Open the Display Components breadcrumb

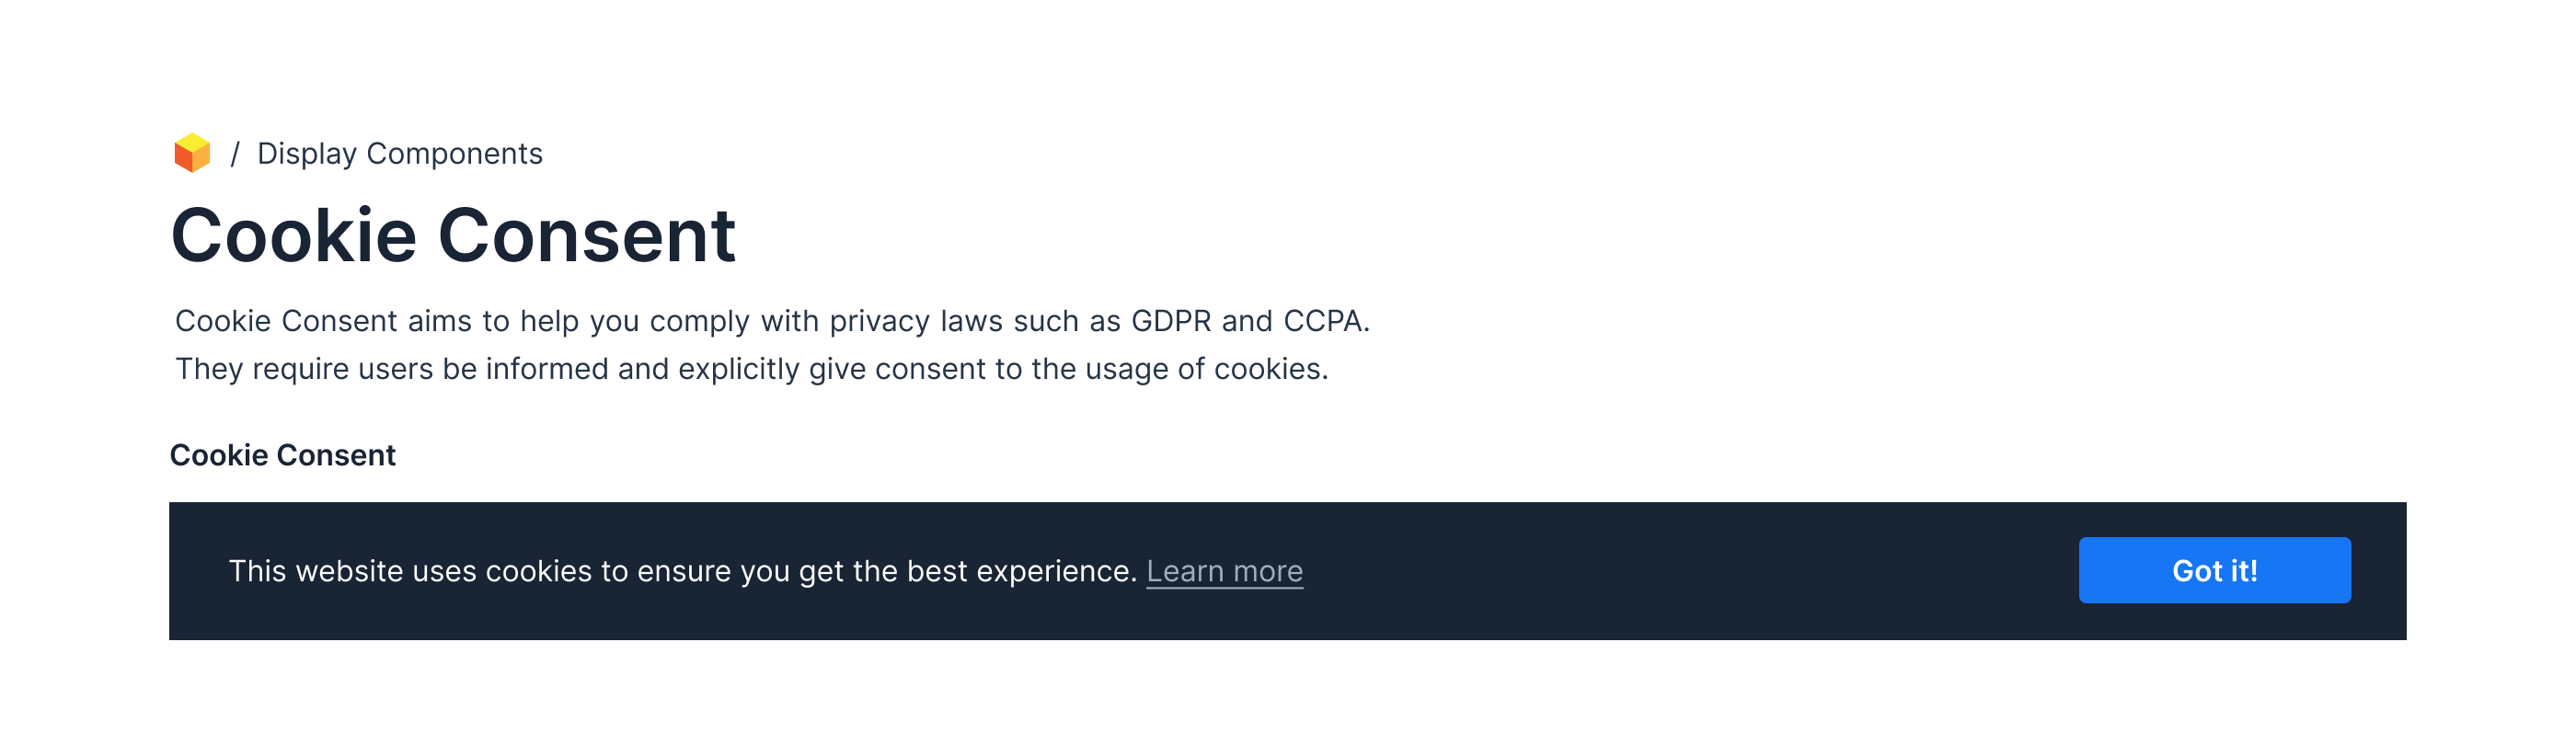(399, 154)
